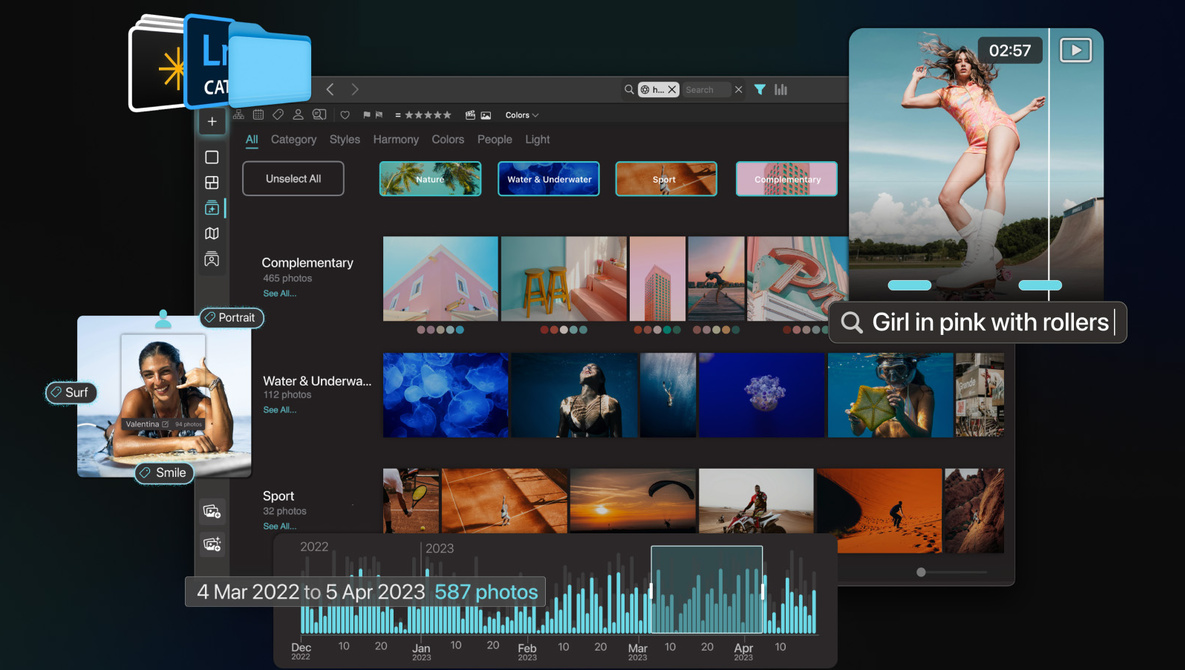
Task: Open the Harmony tab
Action: pos(396,139)
